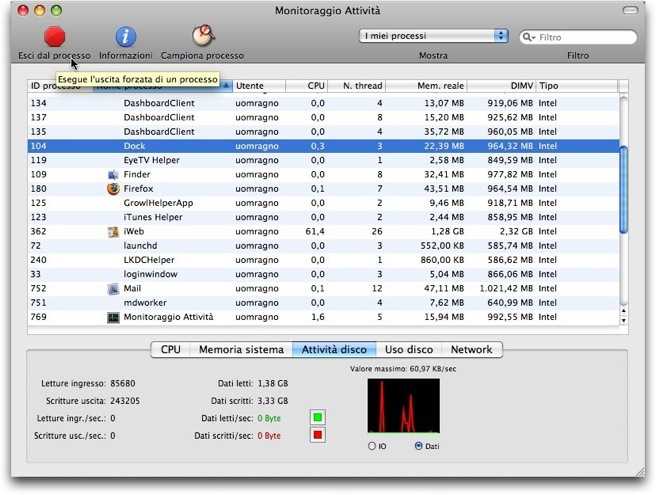
Task: Sort by the DIMV column header
Action: point(501,86)
